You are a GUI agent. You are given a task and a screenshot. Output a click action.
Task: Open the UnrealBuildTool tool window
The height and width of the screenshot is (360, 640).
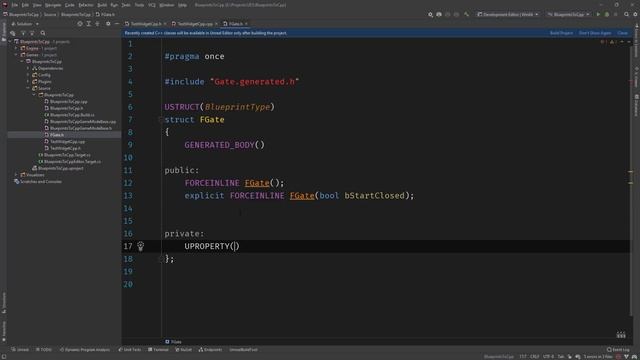pyautogui.click(x=243, y=350)
